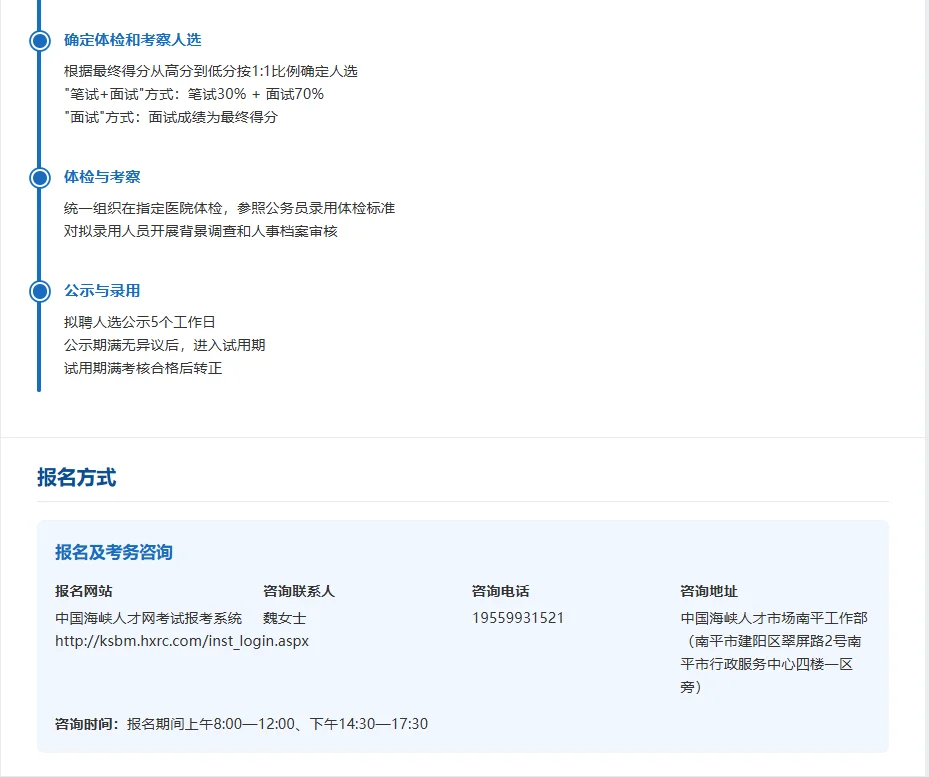Select the 报名及考务咨询 heading

(113, 552)
